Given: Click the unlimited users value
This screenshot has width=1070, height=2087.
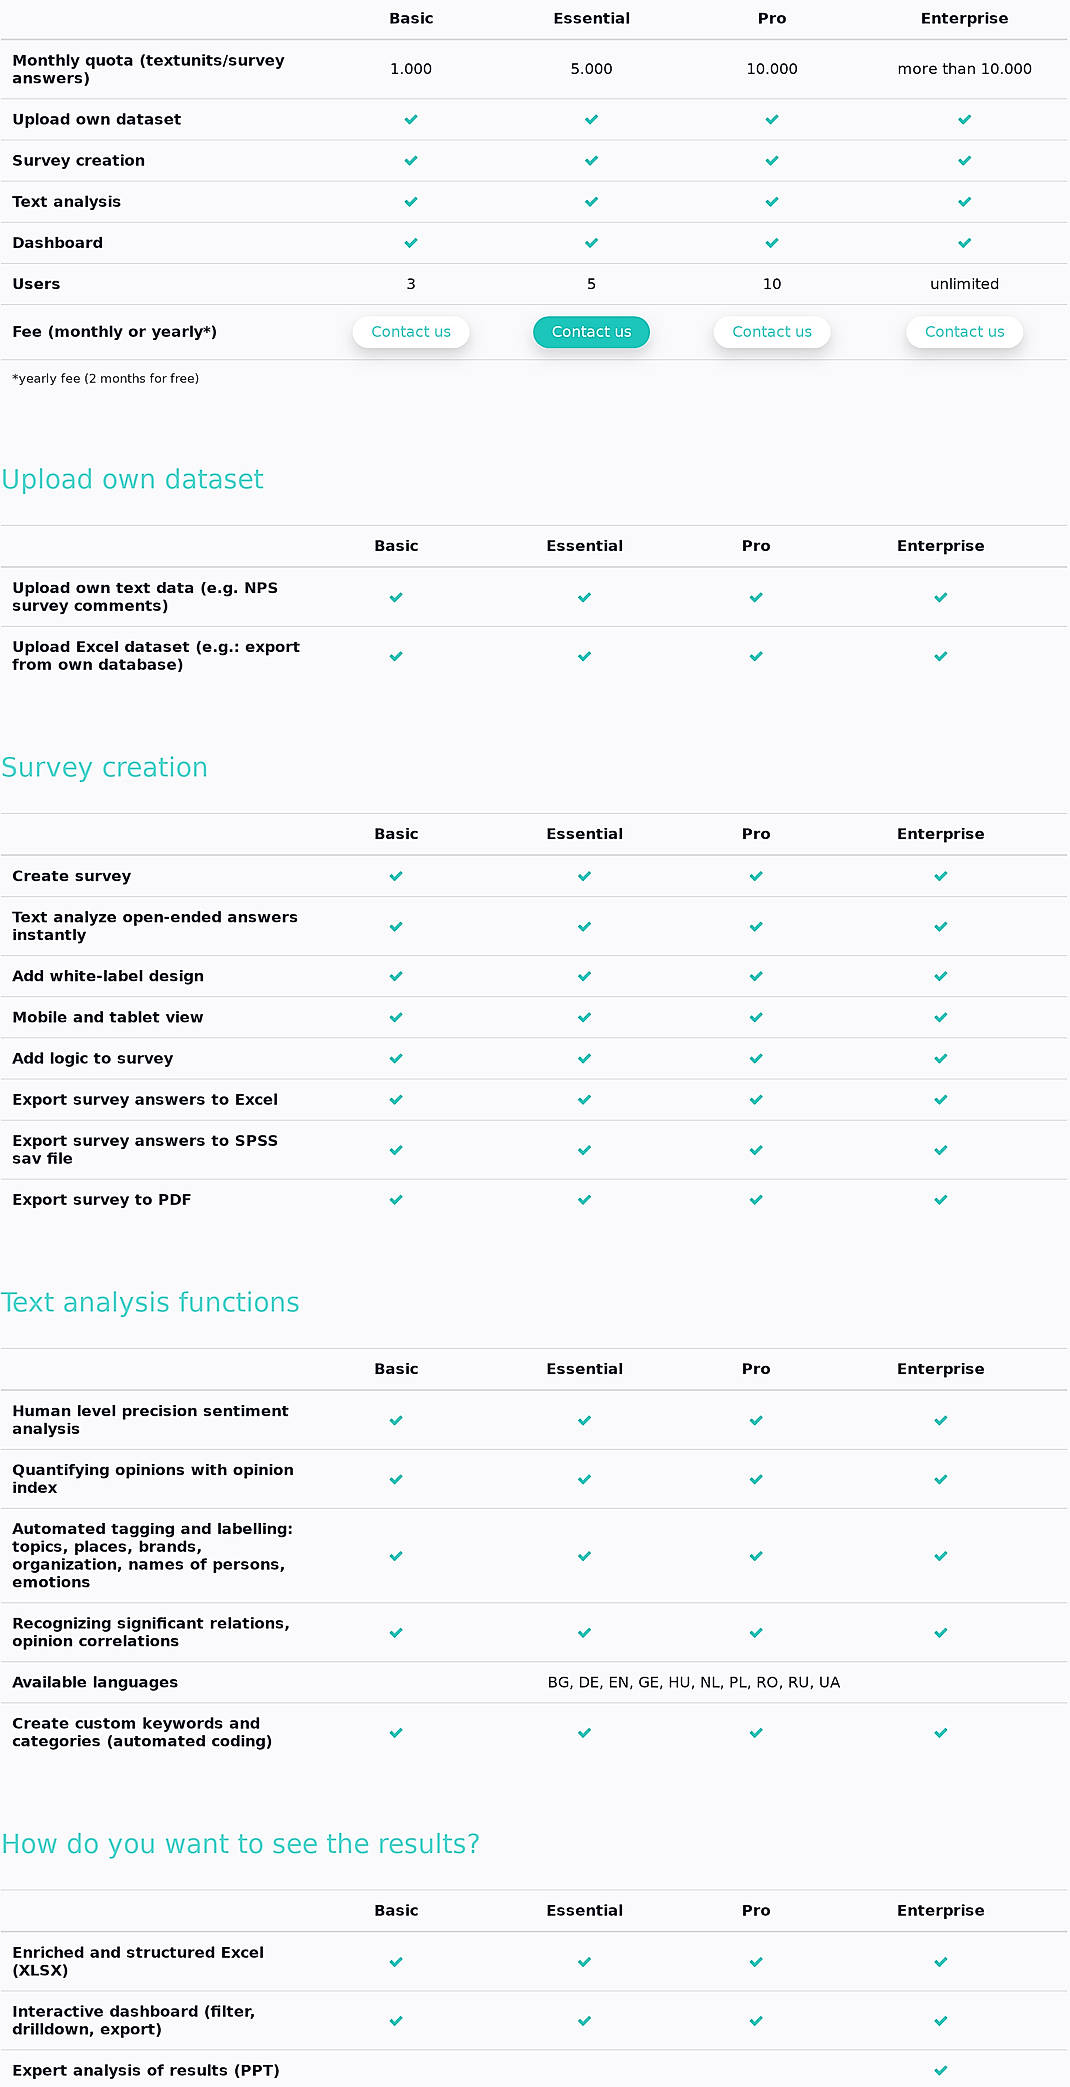Looking at the screenshot, I should tap(964, 284).
